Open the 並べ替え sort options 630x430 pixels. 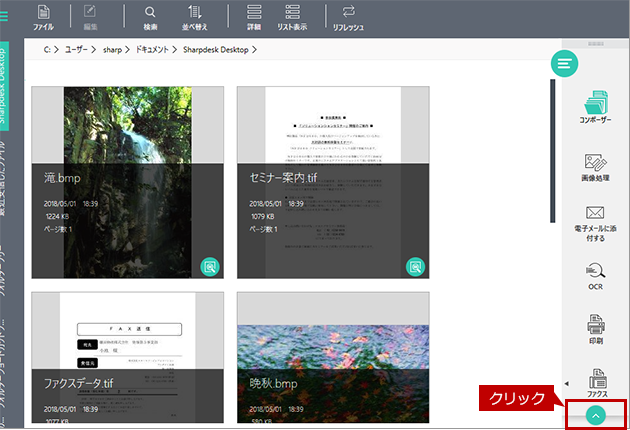point(194,18)
